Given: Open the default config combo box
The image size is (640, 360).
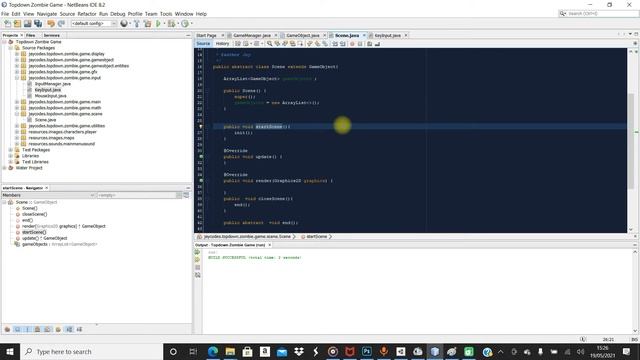Looking at the screenshot, I should [x=94, y=24].
